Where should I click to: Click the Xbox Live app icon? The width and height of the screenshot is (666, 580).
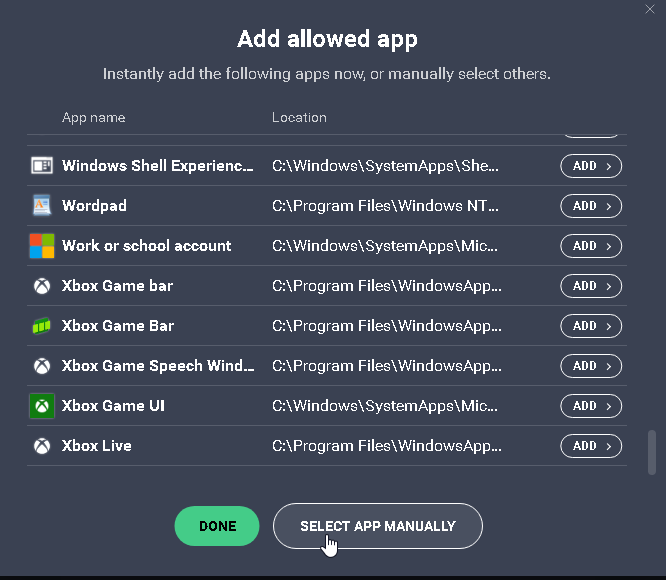pos(42,446)
